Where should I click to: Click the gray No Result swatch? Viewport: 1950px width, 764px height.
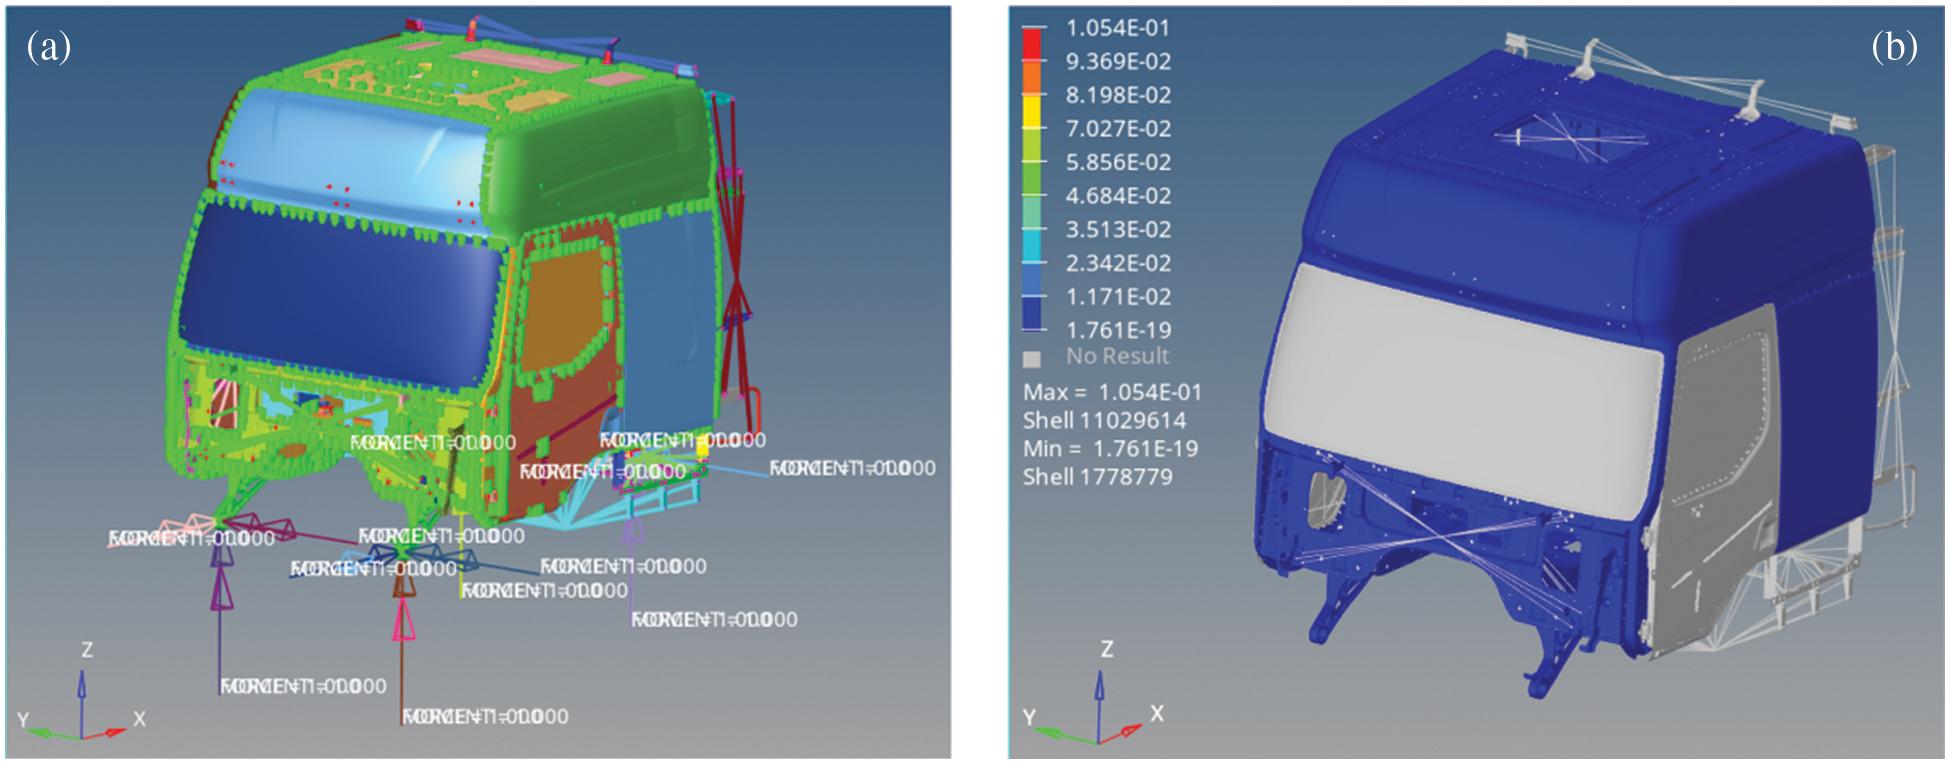point(1032,358)
